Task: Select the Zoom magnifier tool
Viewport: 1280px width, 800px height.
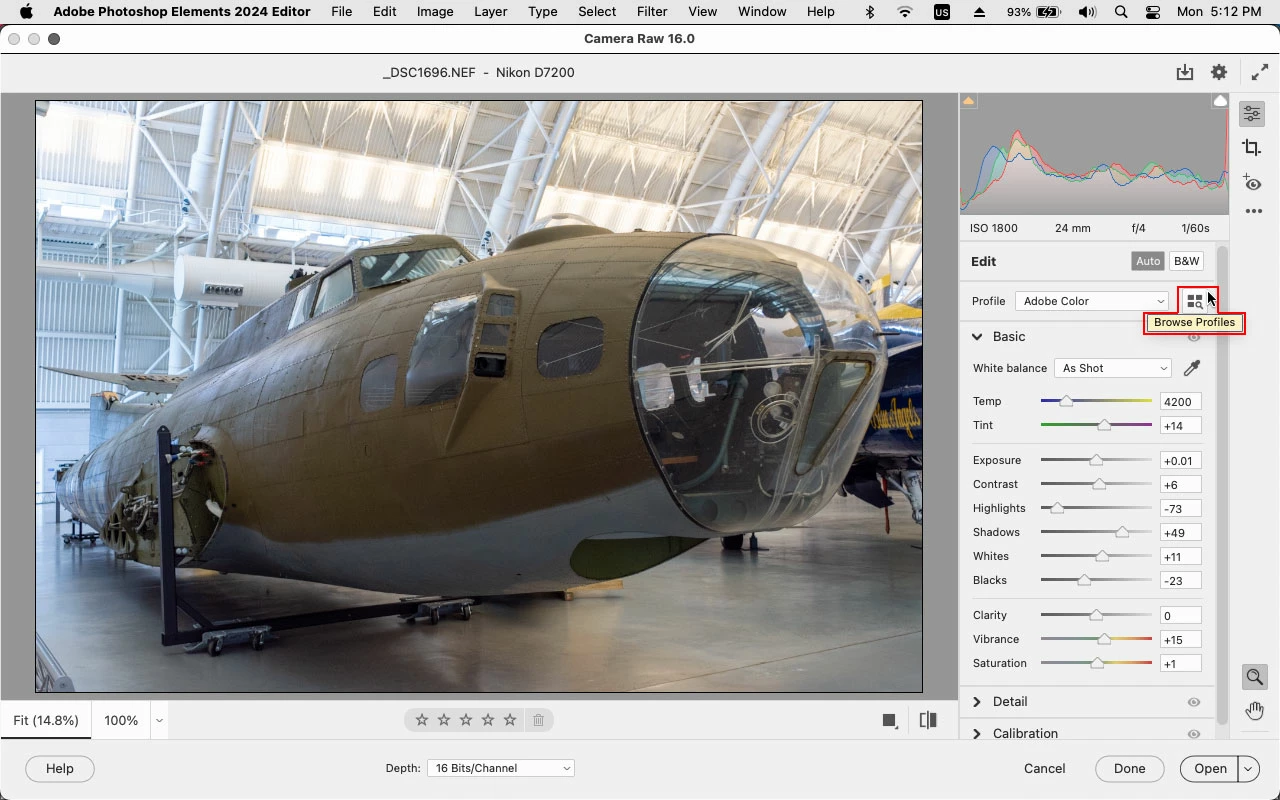Action: [1254, 677]
